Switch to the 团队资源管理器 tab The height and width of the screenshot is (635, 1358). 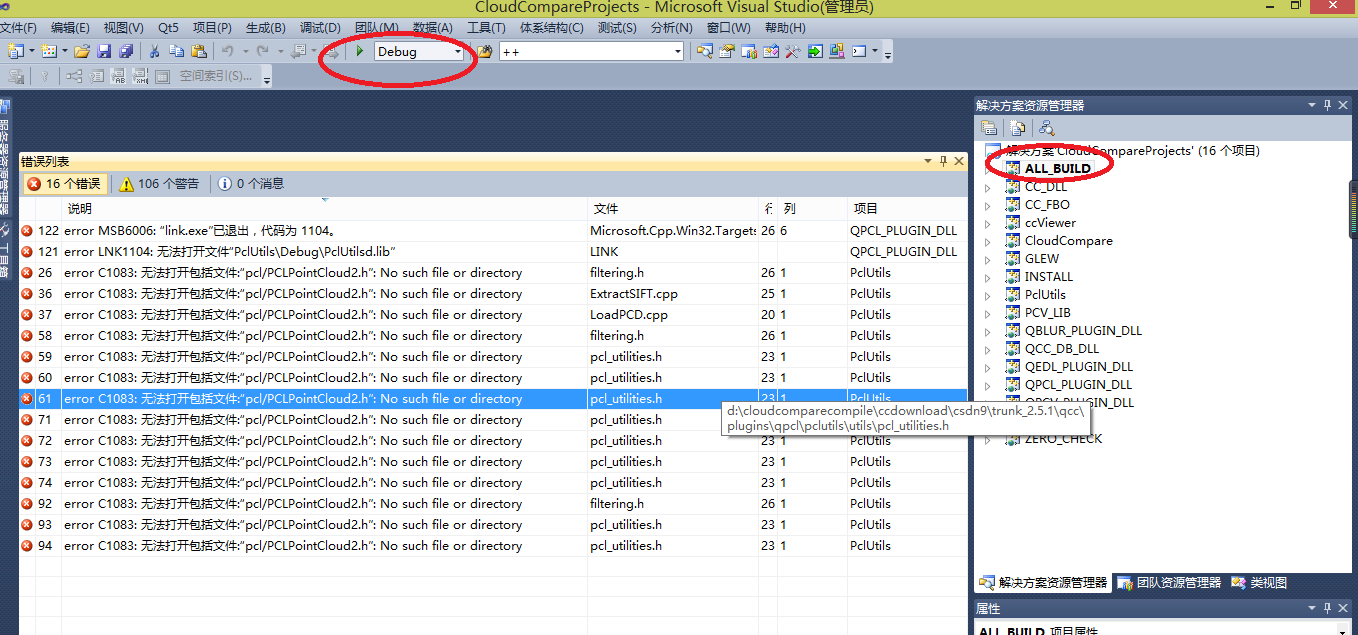click(1170, 583)
